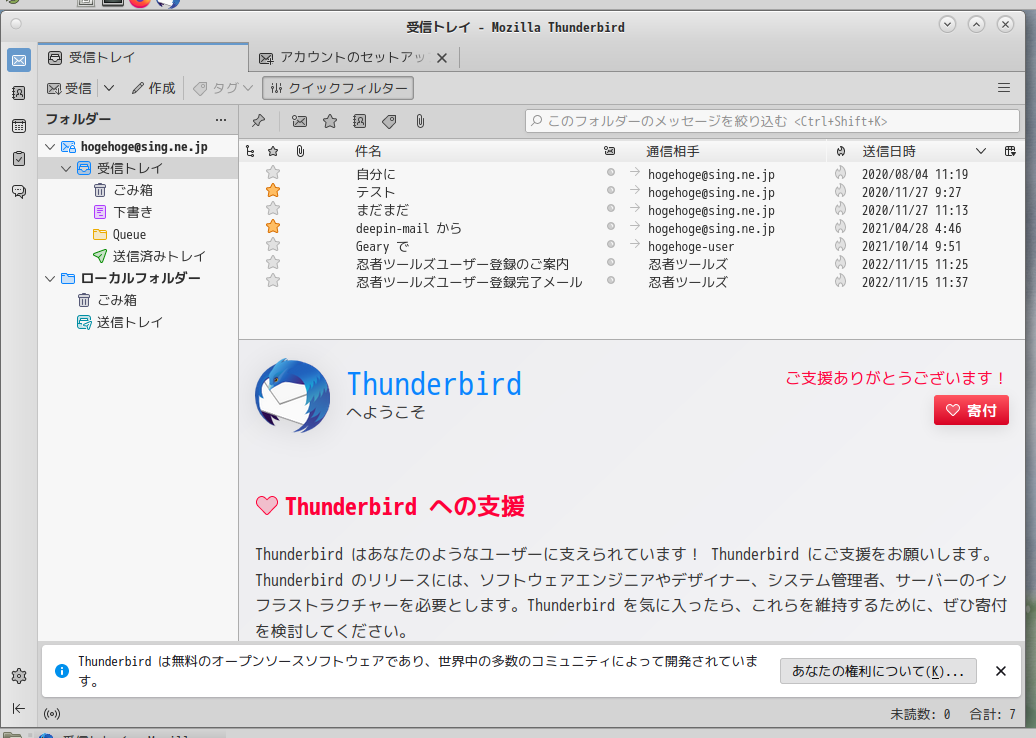Open the Calendar space
The image size is (1036, 738).
tap(19, 126)
